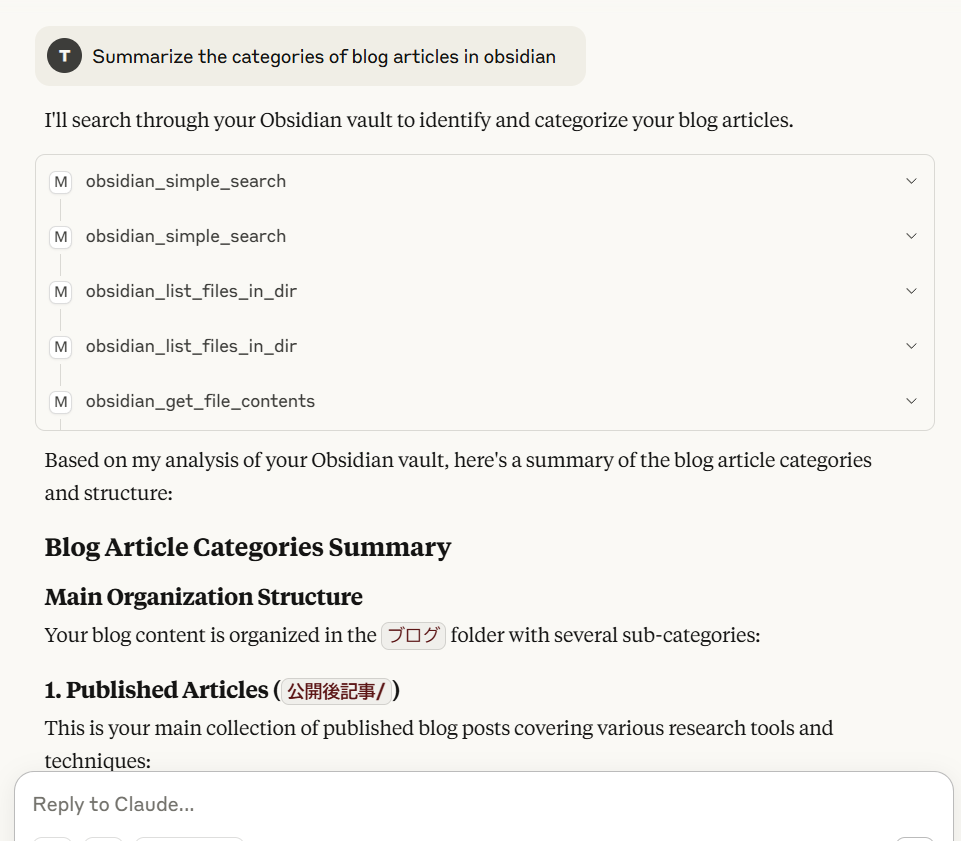Click the ブログ folder code chip
Image resolution: width=961 pixels, height=841 pixels.
[413, 636]
